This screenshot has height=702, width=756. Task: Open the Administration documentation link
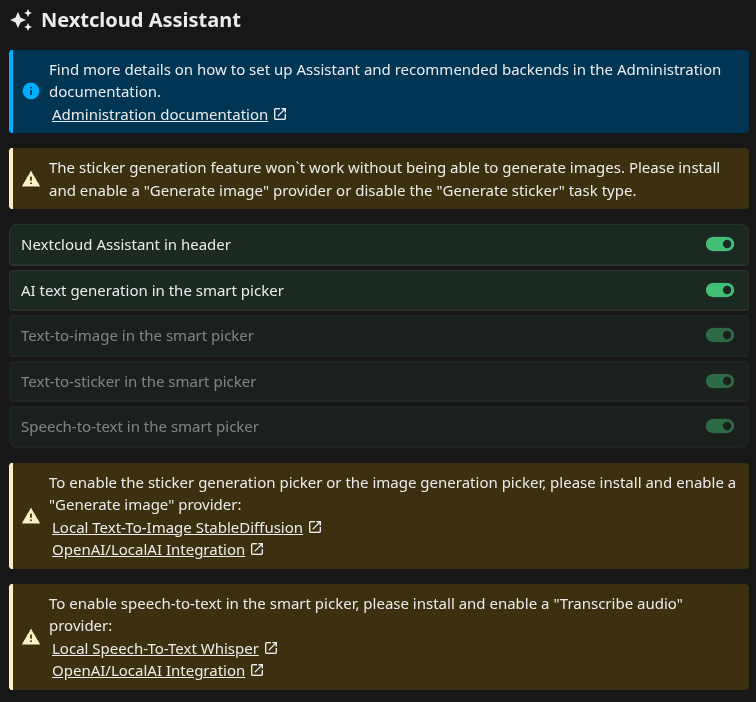(160, 115)
